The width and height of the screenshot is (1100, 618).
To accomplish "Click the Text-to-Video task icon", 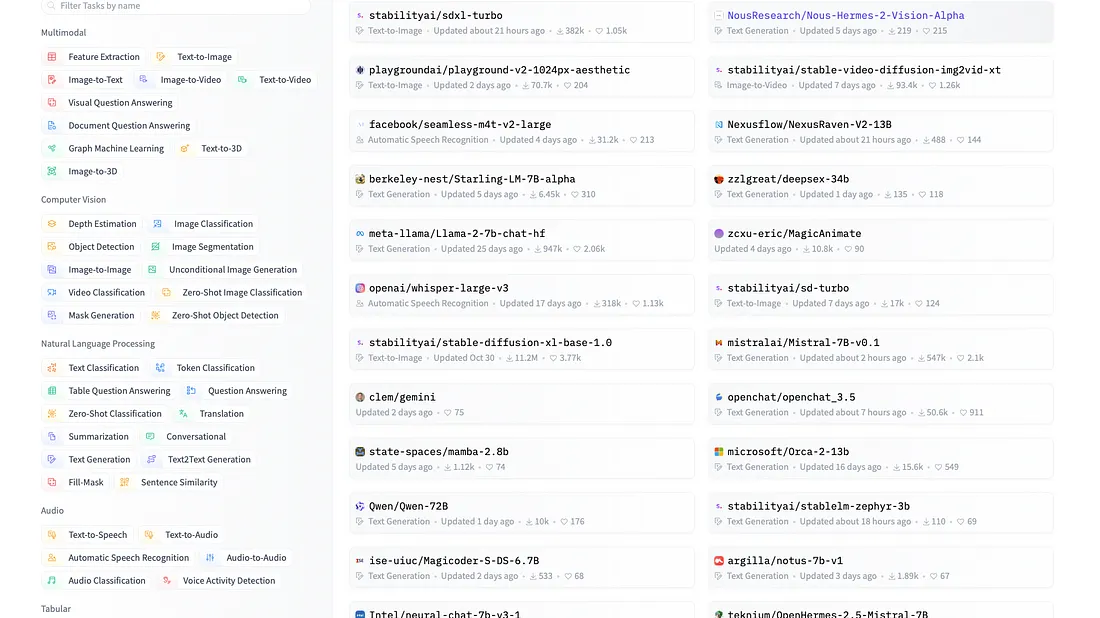I will coord(243,80).
